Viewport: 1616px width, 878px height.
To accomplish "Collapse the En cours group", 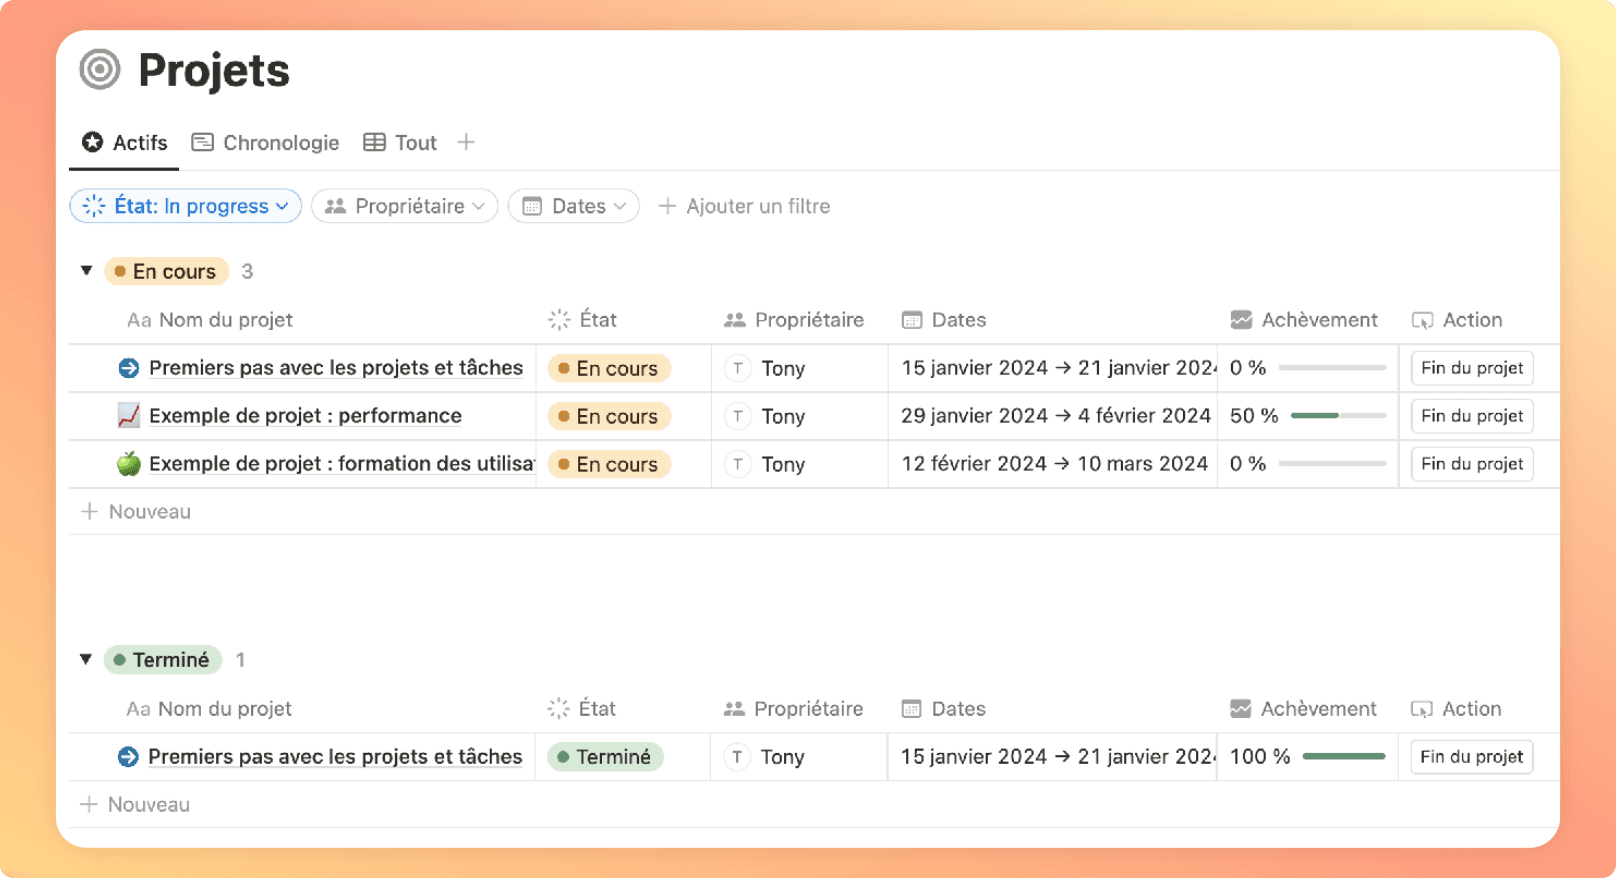I will point(87,270).
